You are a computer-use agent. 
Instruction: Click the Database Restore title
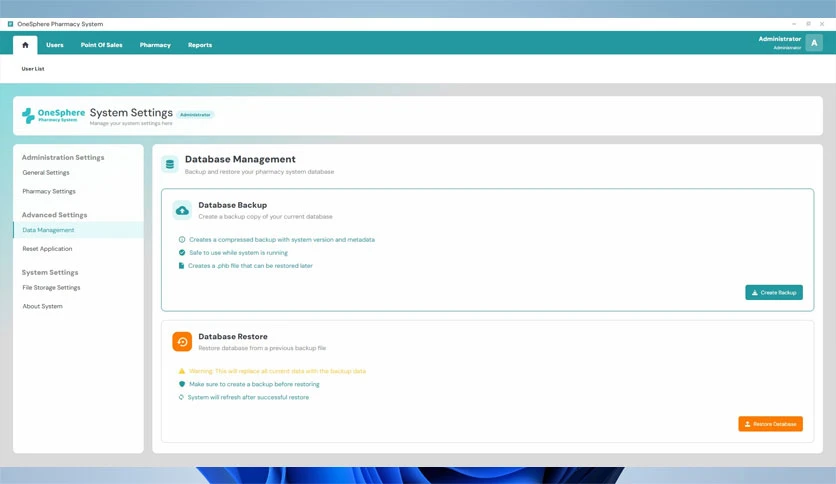tap(233, 337)
